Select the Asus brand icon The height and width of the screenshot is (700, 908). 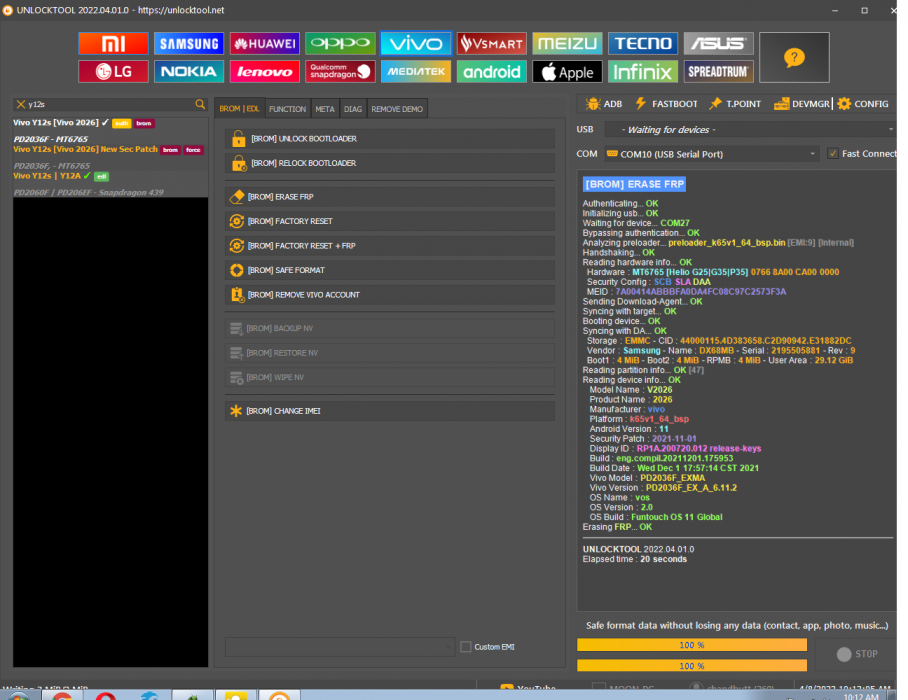tap(719, 43)
